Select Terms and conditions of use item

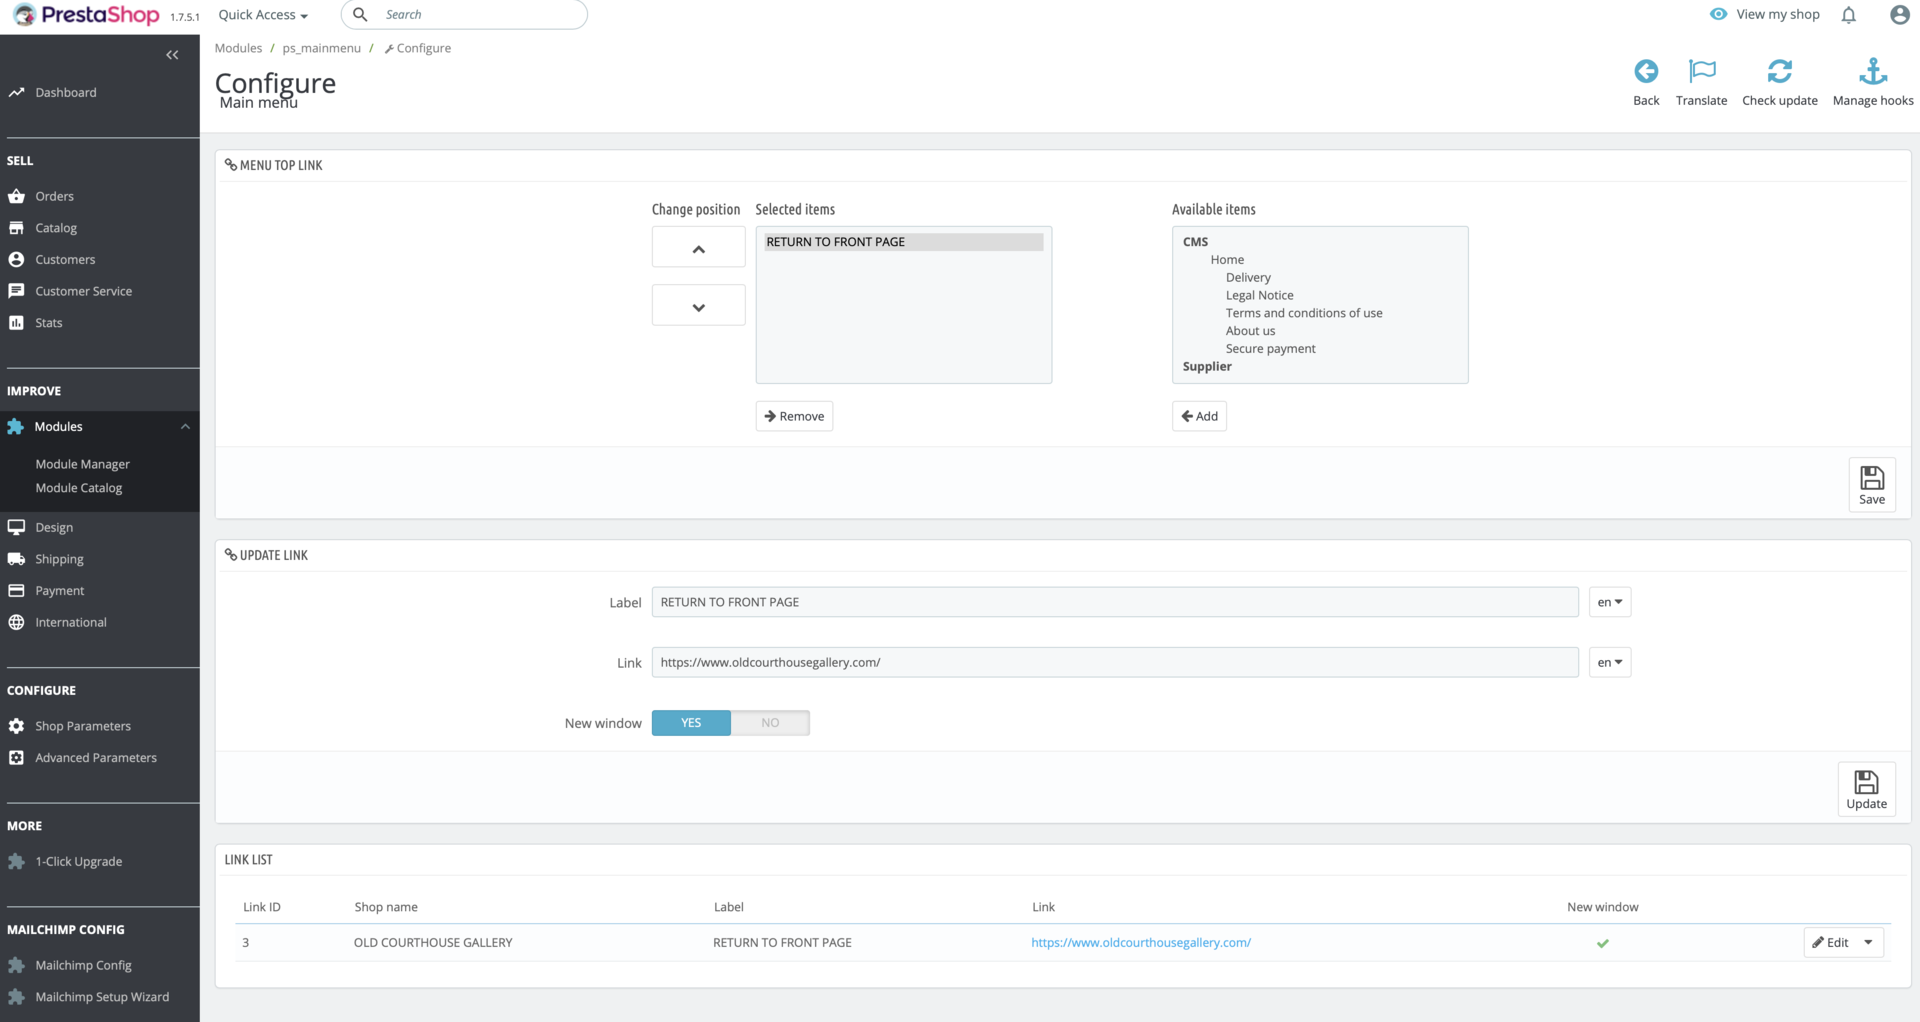[x=1304, y=313]
